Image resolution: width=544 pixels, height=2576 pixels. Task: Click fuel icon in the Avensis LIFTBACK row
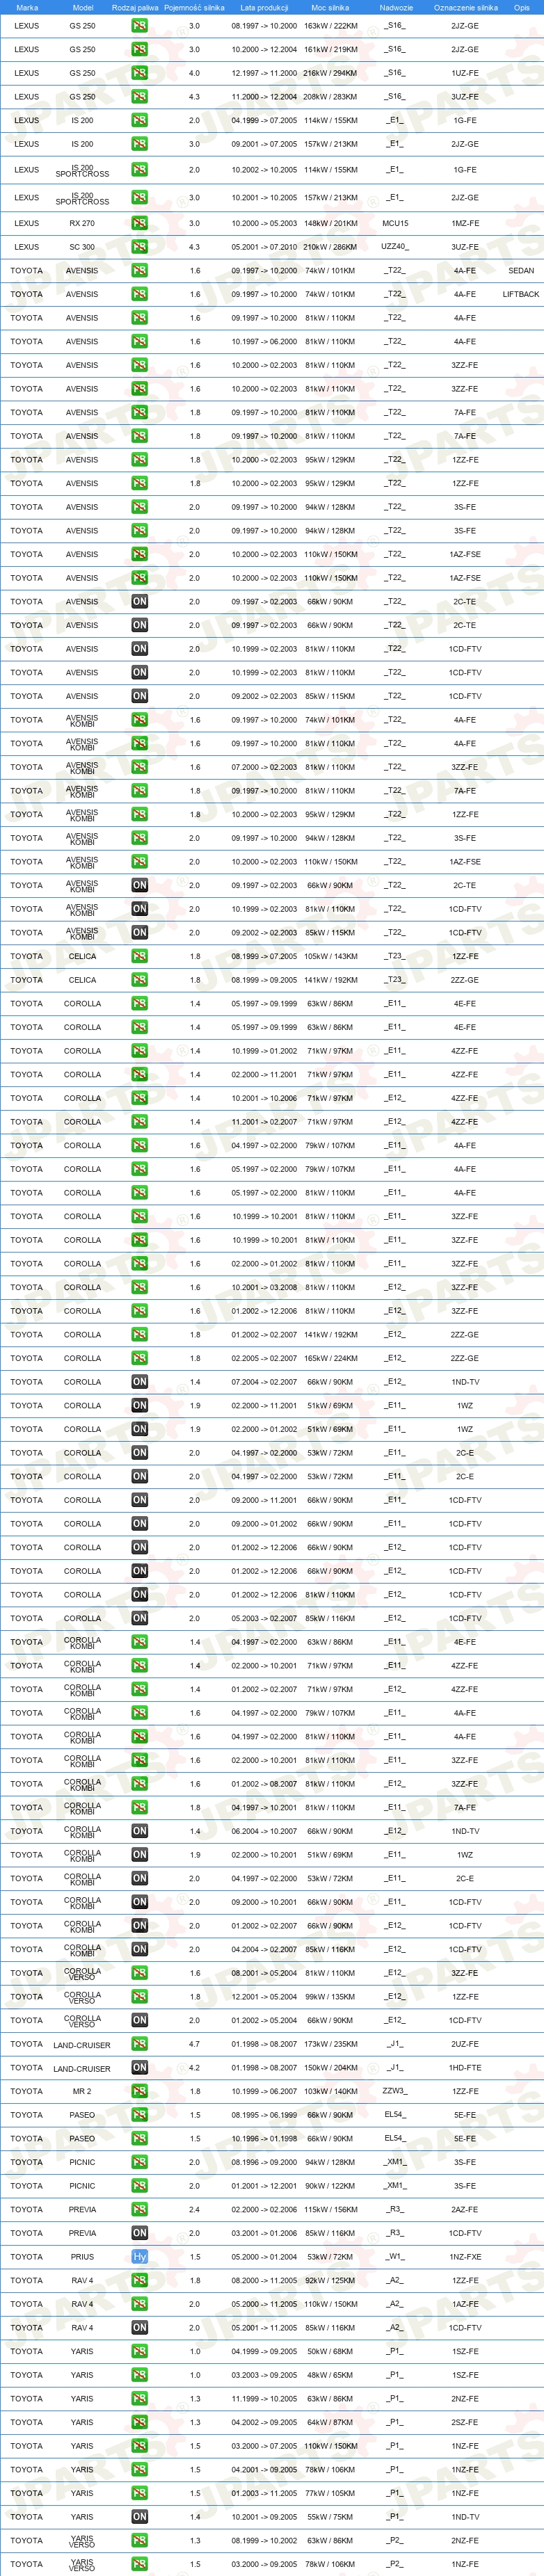[139, 294]
